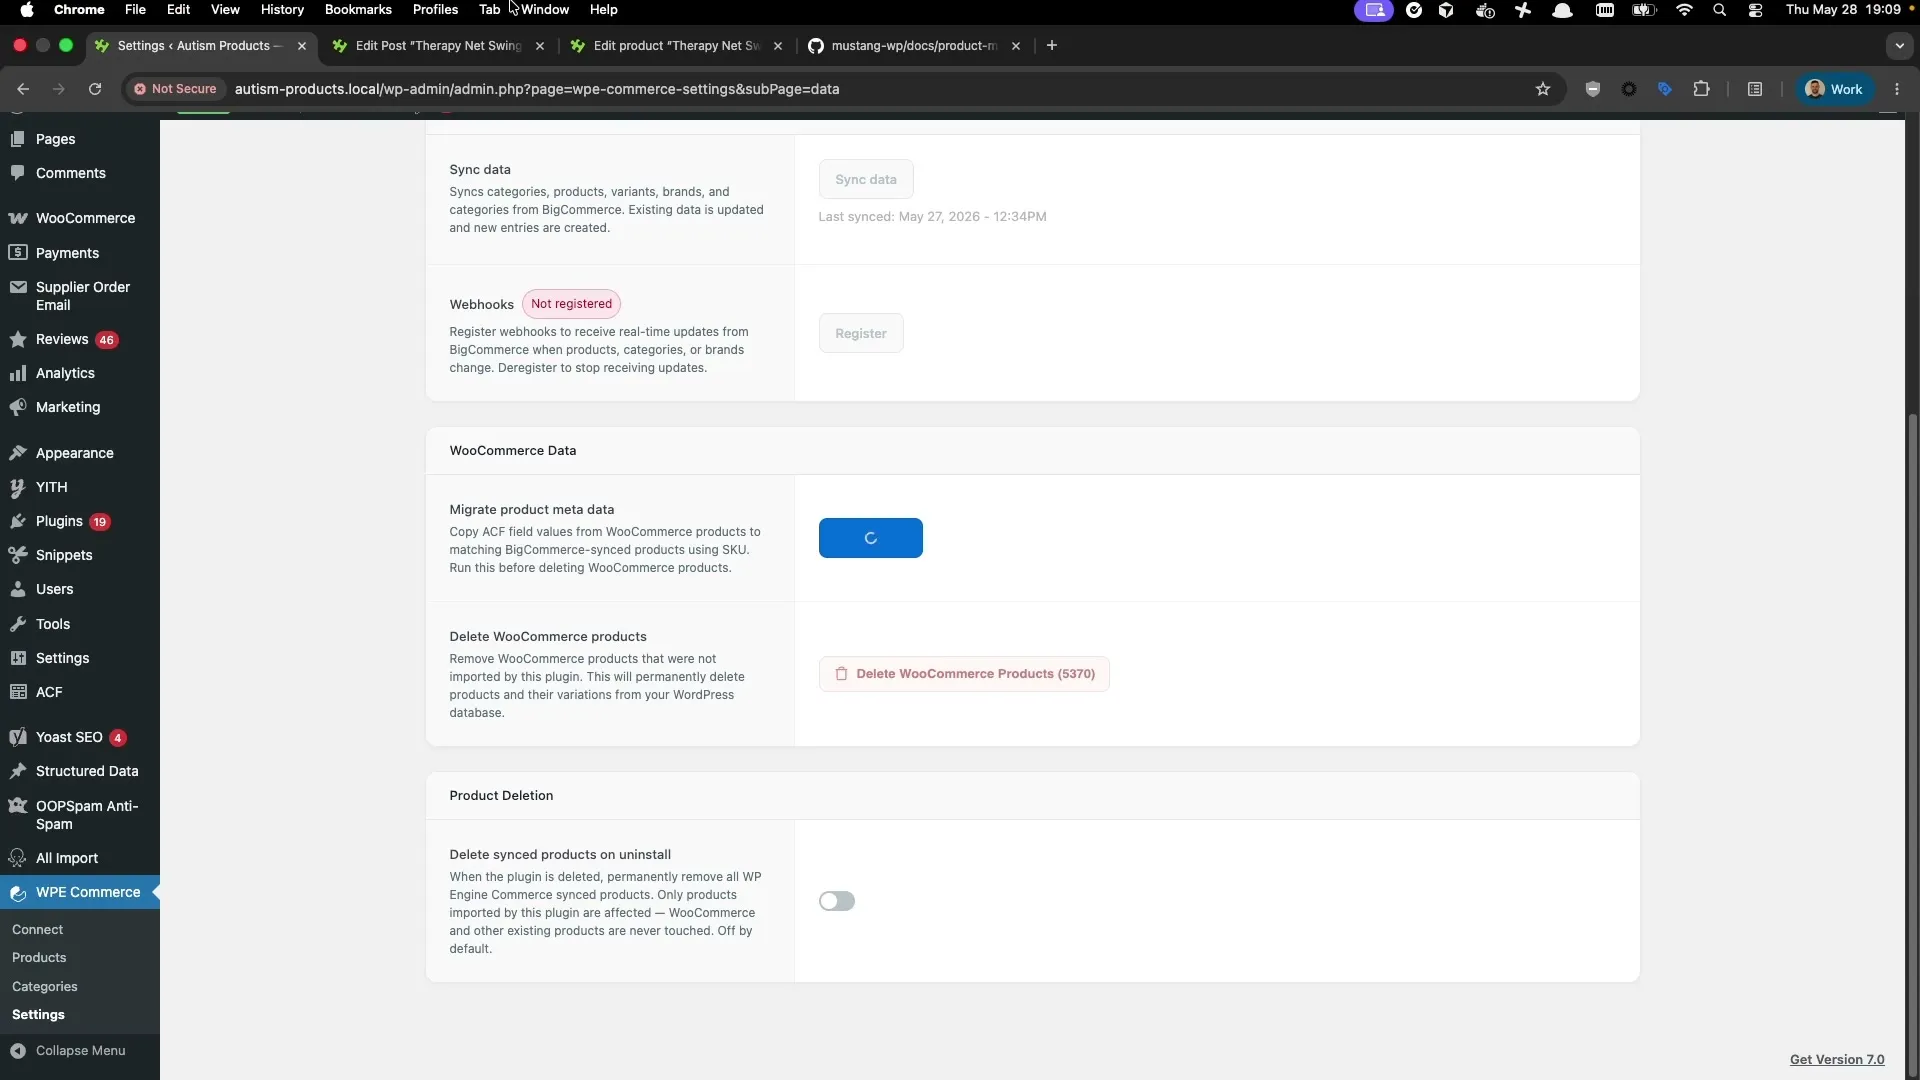
Task: Click the Sync data button
Action: 866,179
